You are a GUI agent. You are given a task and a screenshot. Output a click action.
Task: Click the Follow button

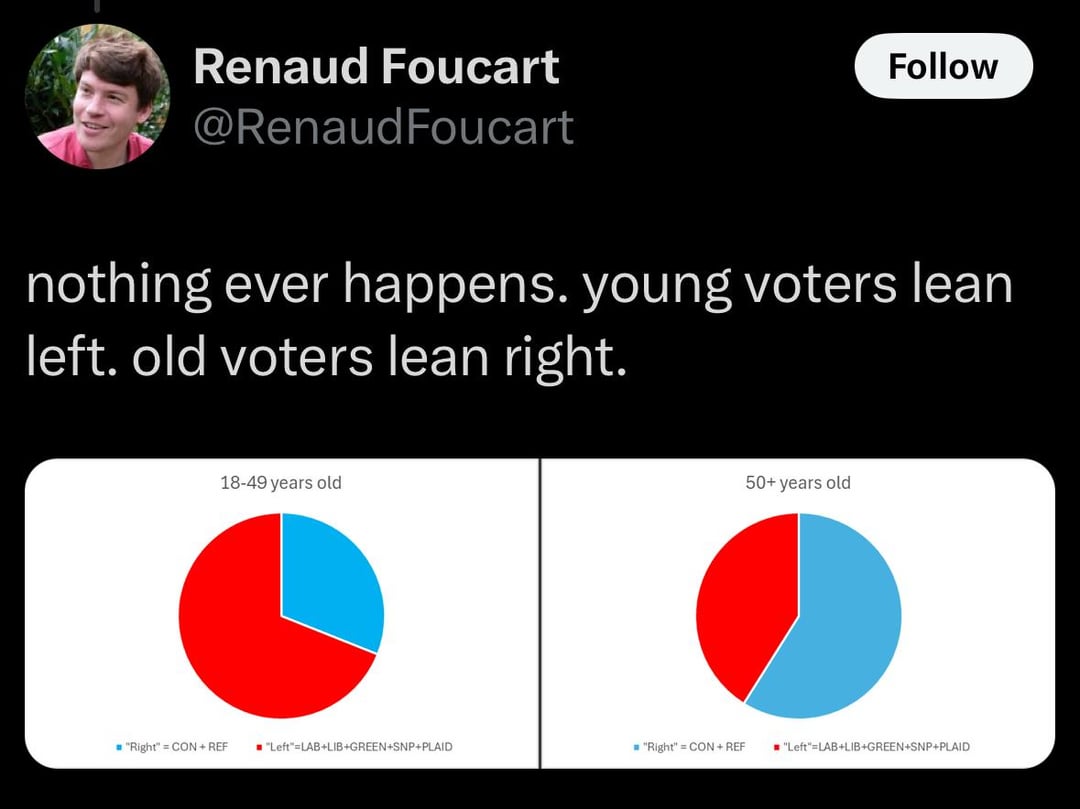(943, 66)
